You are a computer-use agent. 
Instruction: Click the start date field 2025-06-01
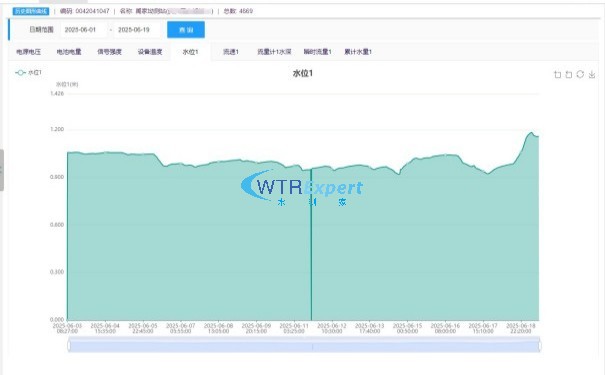pos(83,30)
